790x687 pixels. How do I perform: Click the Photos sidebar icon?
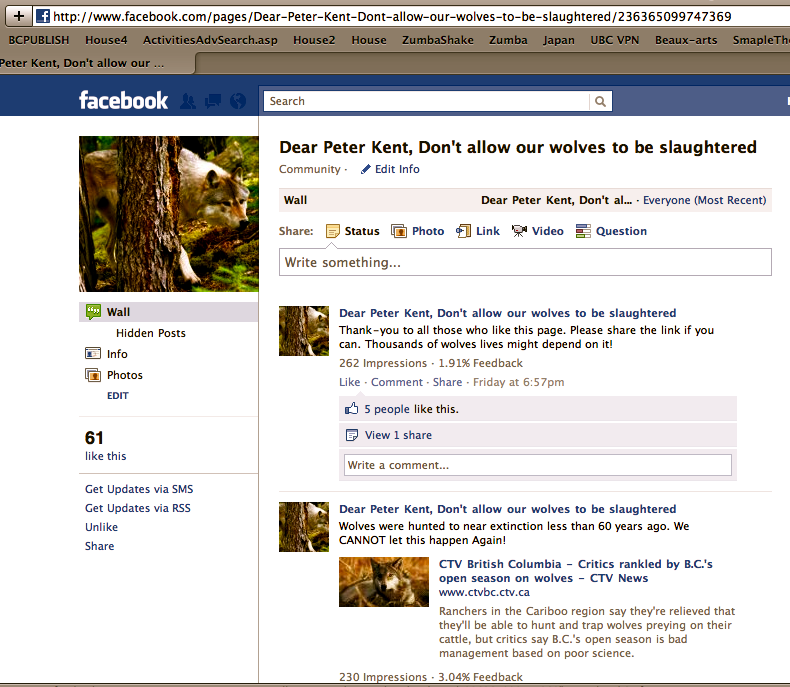(93, 375)
